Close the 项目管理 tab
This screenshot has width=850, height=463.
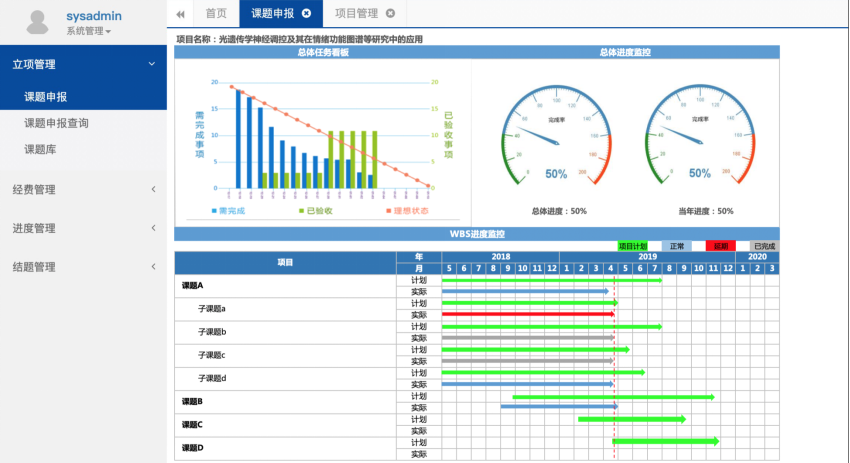(x=390, y=14)
